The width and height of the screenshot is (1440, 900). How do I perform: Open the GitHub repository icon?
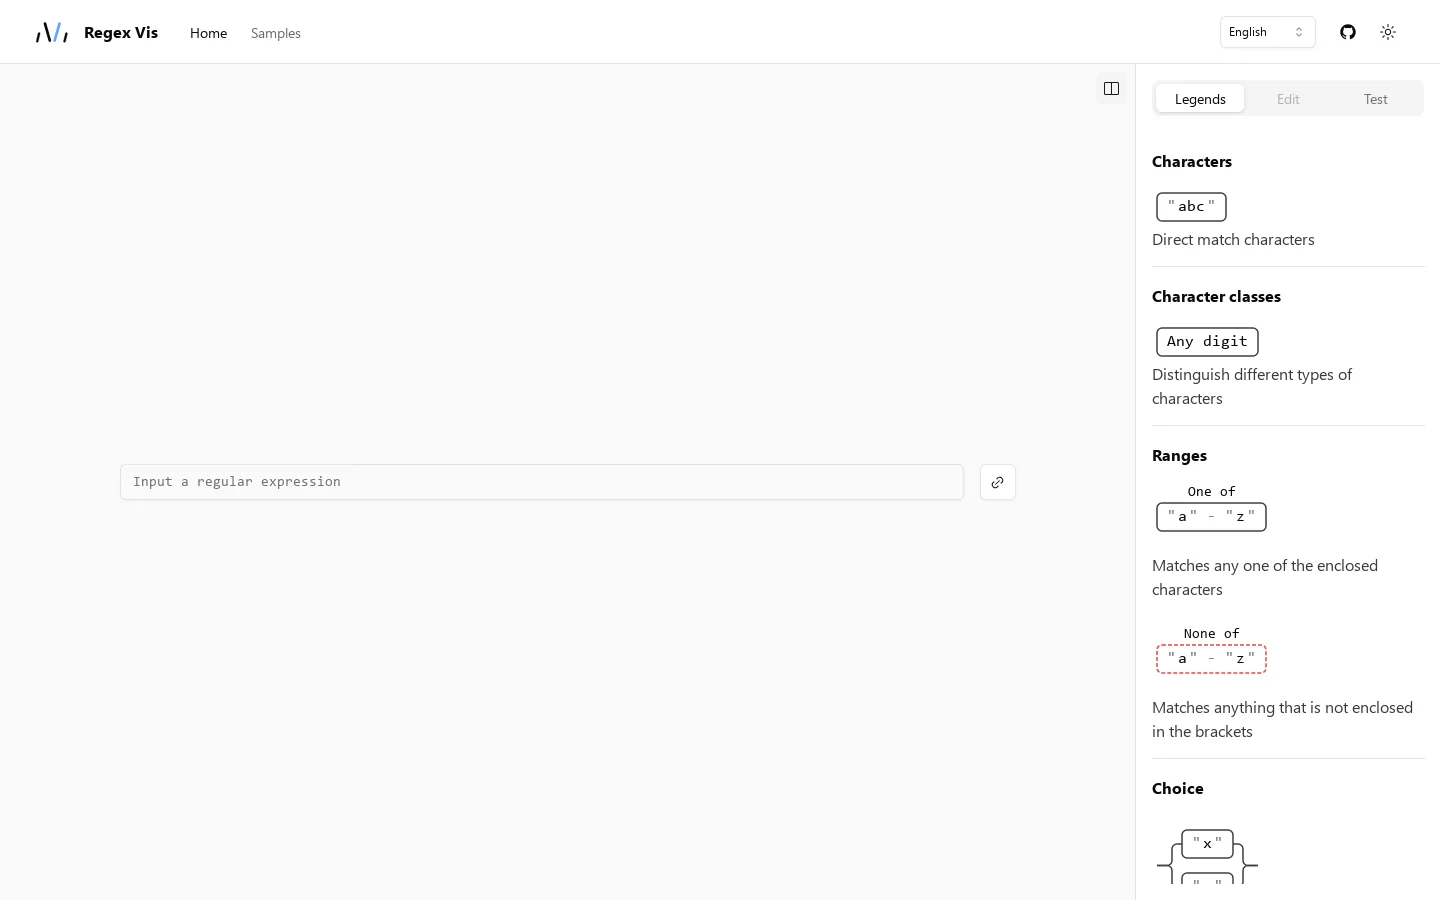pyautogui.click(x=1348, y=32)
